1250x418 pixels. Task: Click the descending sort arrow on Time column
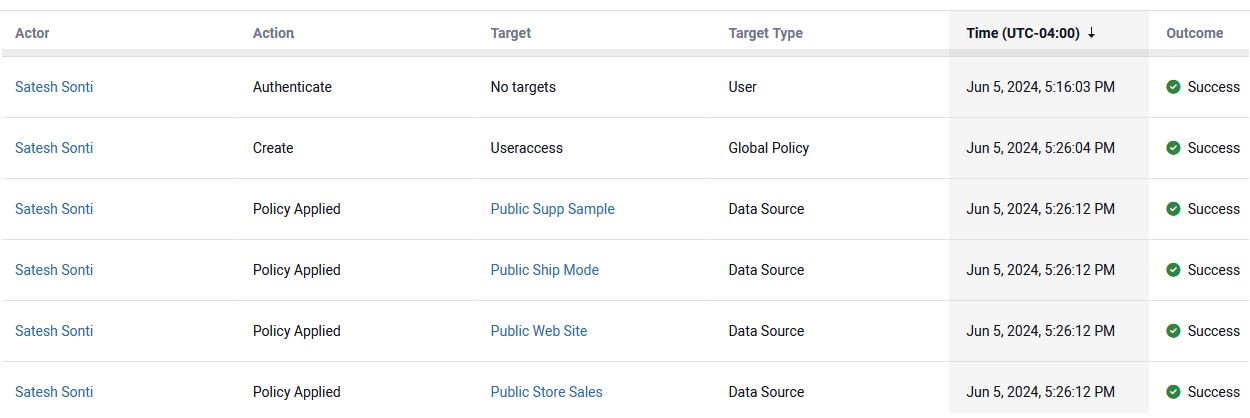(1091, 33)
